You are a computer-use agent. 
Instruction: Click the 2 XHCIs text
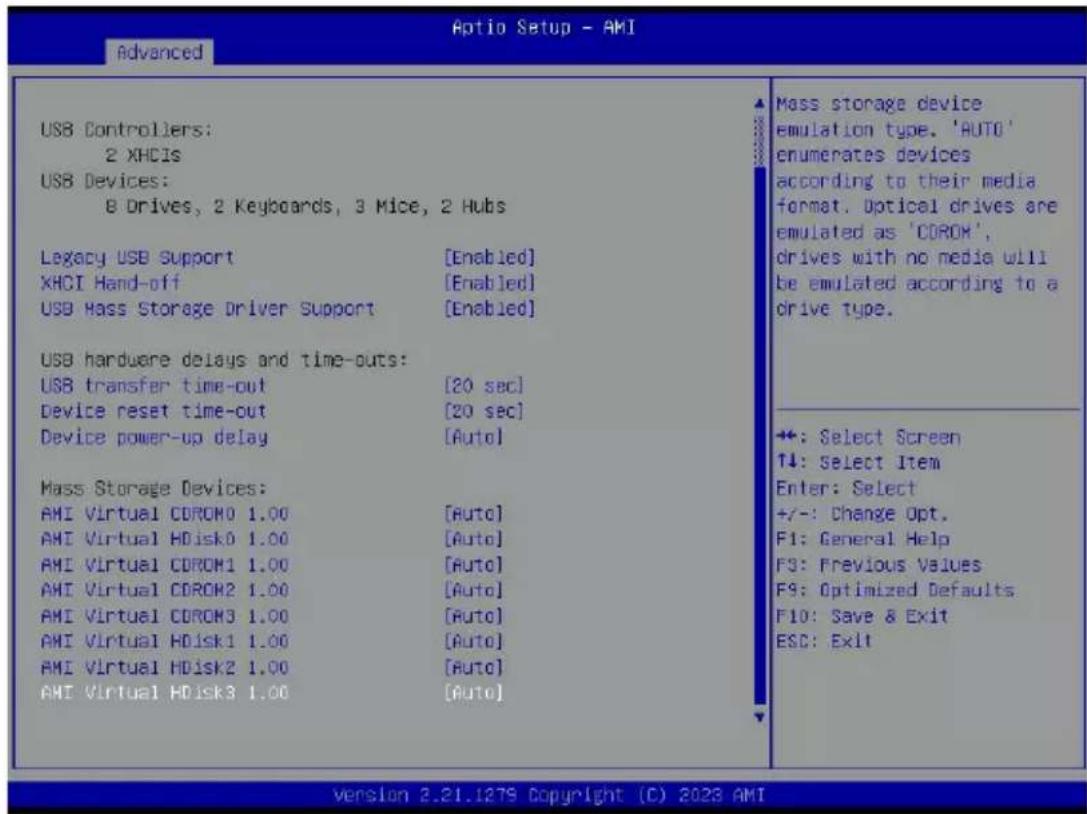pos(143,155)
